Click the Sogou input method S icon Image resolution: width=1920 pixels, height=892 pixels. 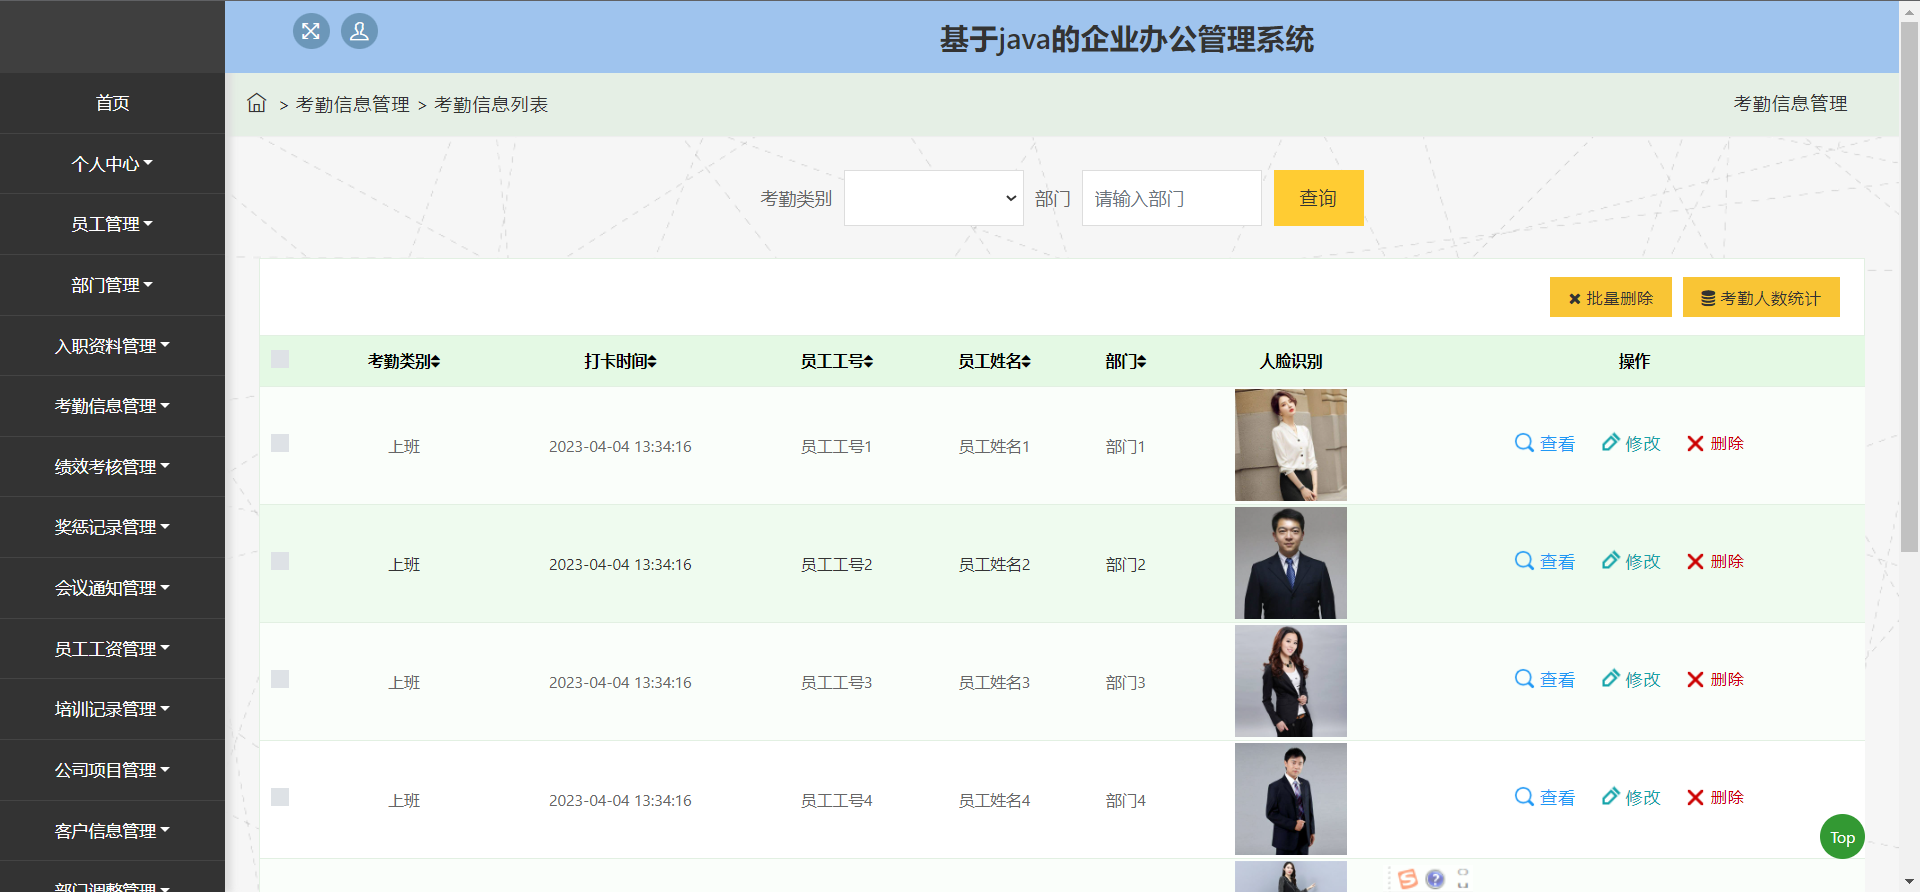1408,878
